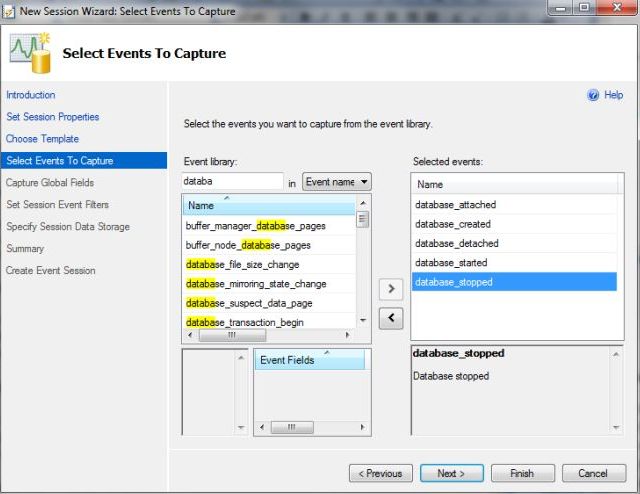Click the Help icon
The height and width of the screenshot is (494, 640).
tap(593, 95)
